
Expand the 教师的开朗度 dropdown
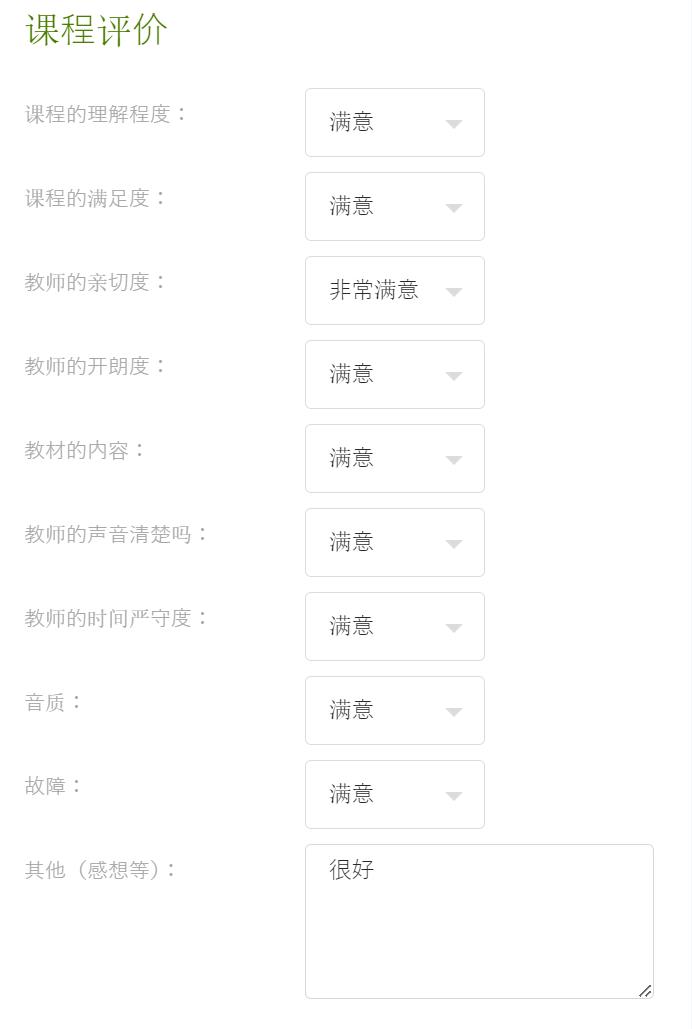coord(394,374)
